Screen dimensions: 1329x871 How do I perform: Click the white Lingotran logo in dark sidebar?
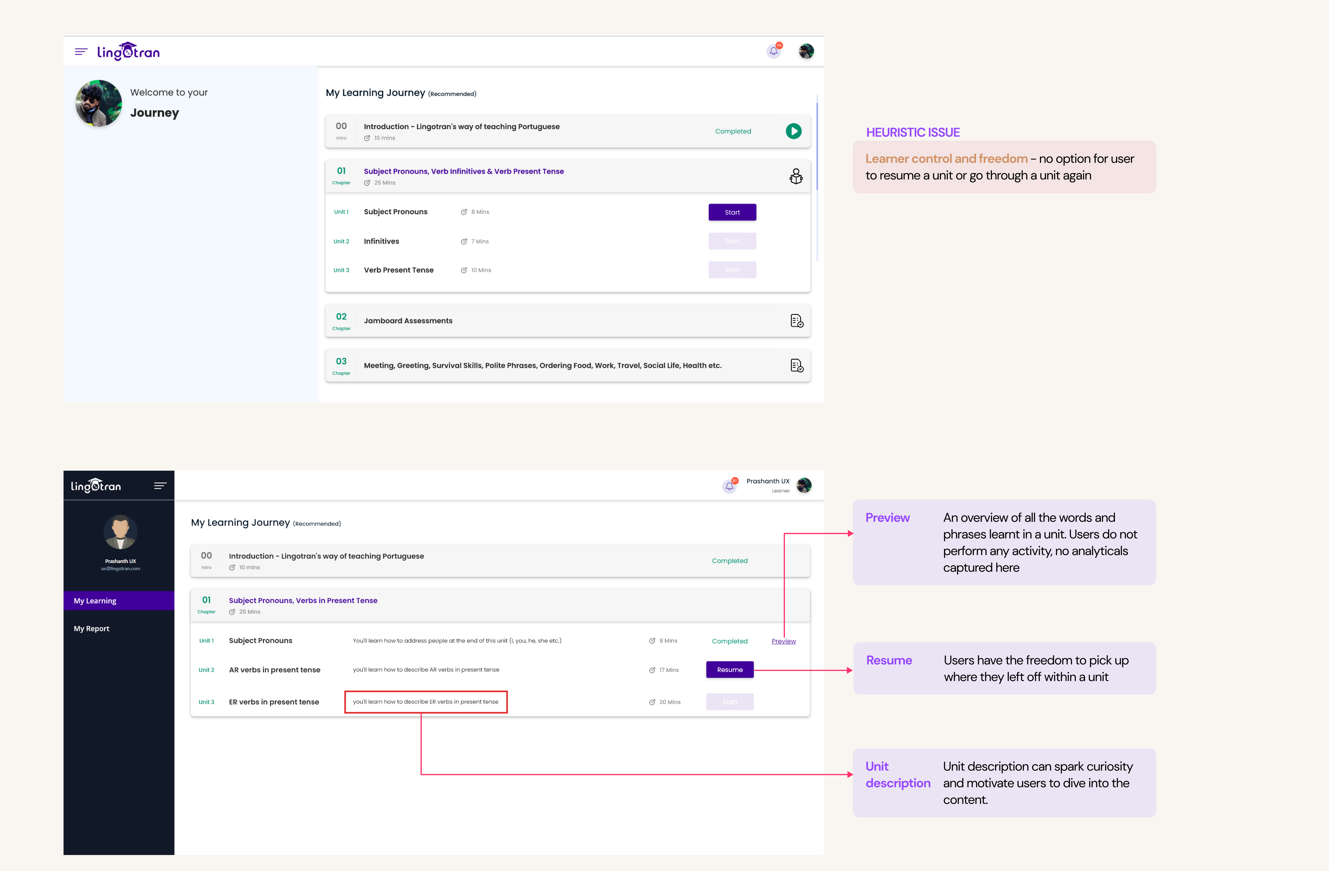click(x=96, y=486)
